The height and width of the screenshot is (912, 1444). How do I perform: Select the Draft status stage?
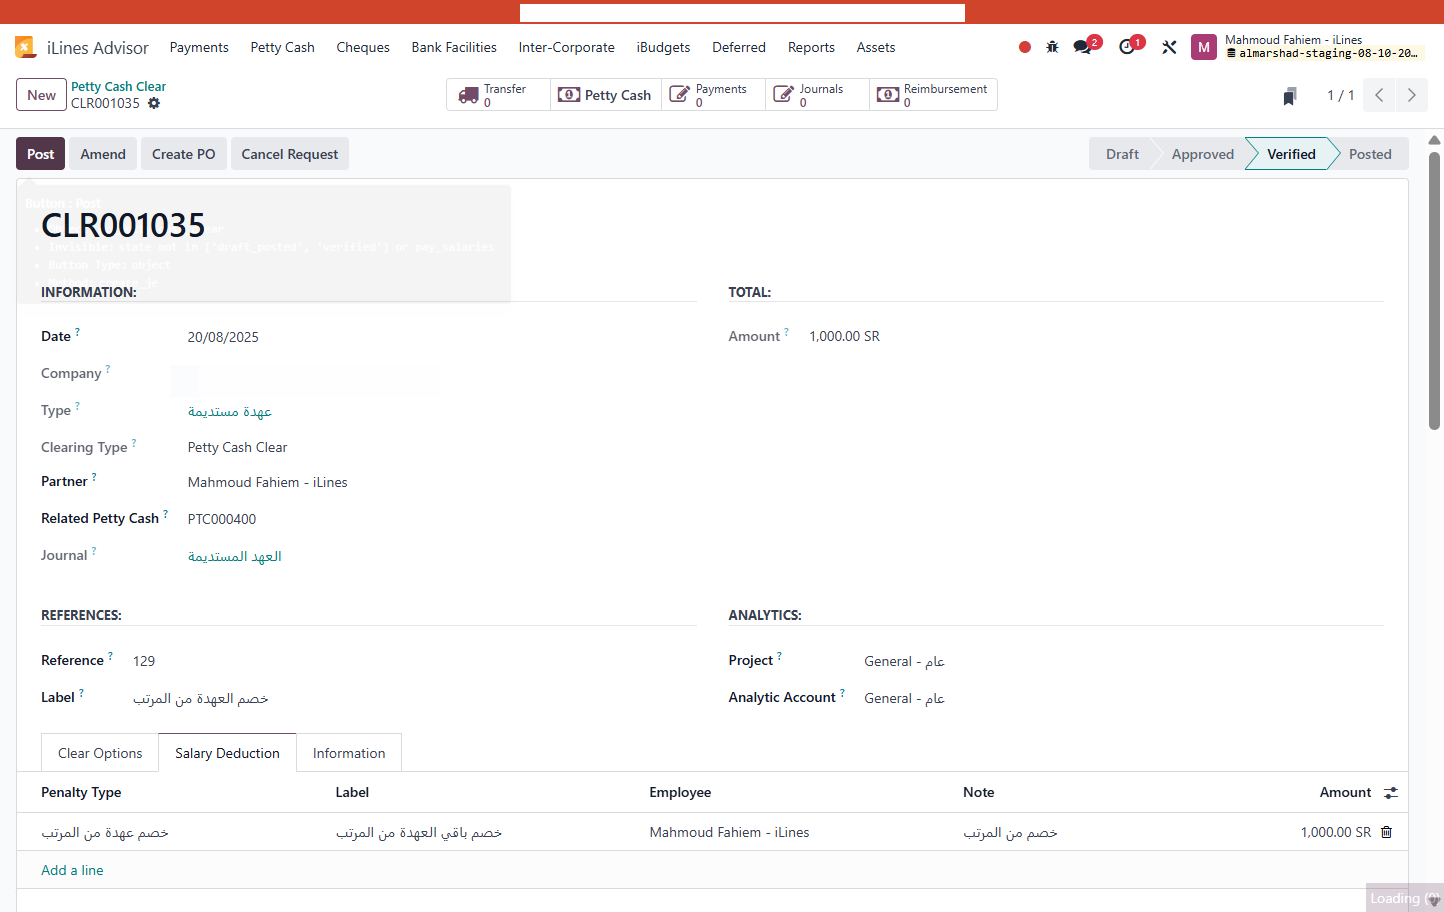point(1122,154)
